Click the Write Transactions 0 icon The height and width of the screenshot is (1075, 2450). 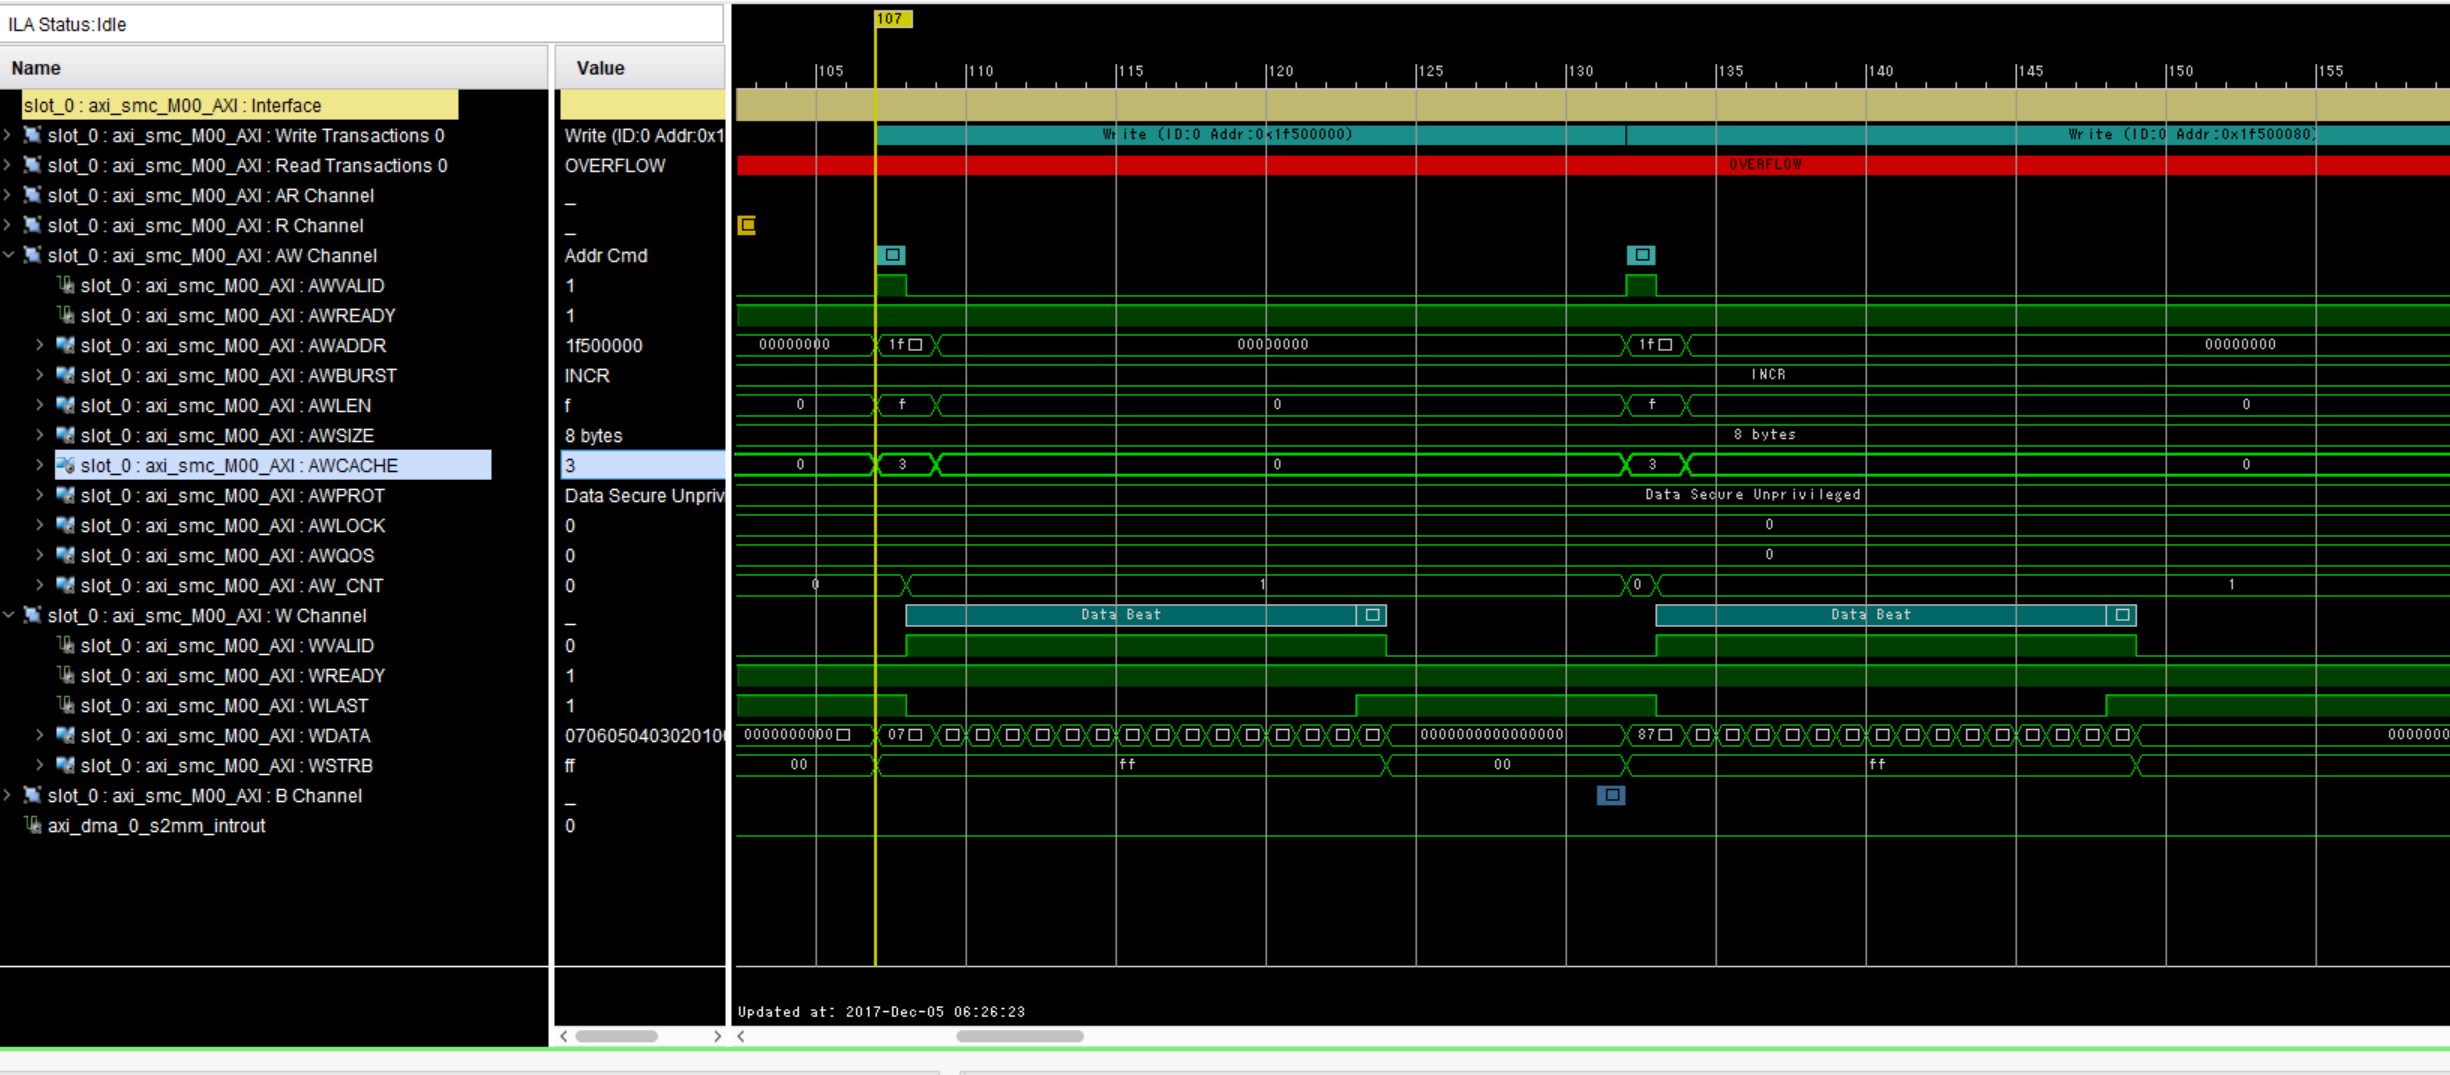(33, 135)
